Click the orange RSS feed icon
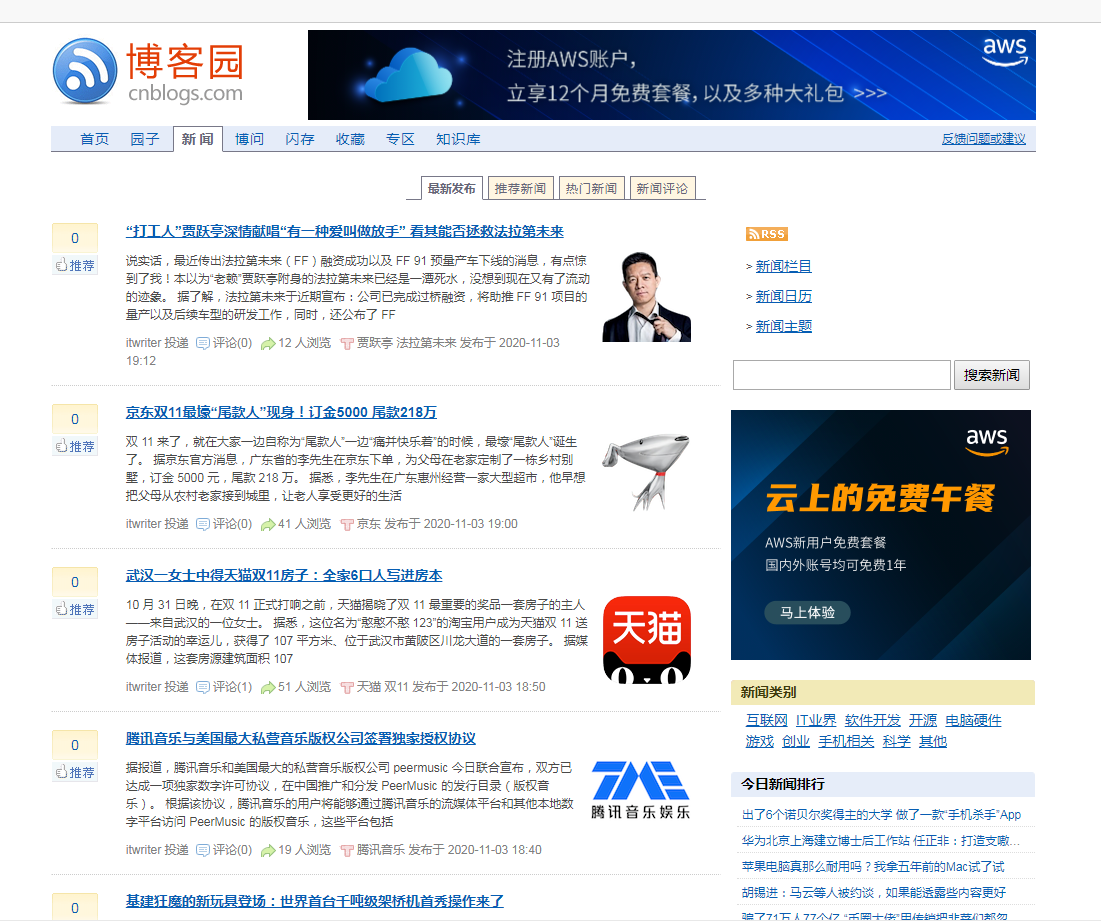 coord(766,234)
